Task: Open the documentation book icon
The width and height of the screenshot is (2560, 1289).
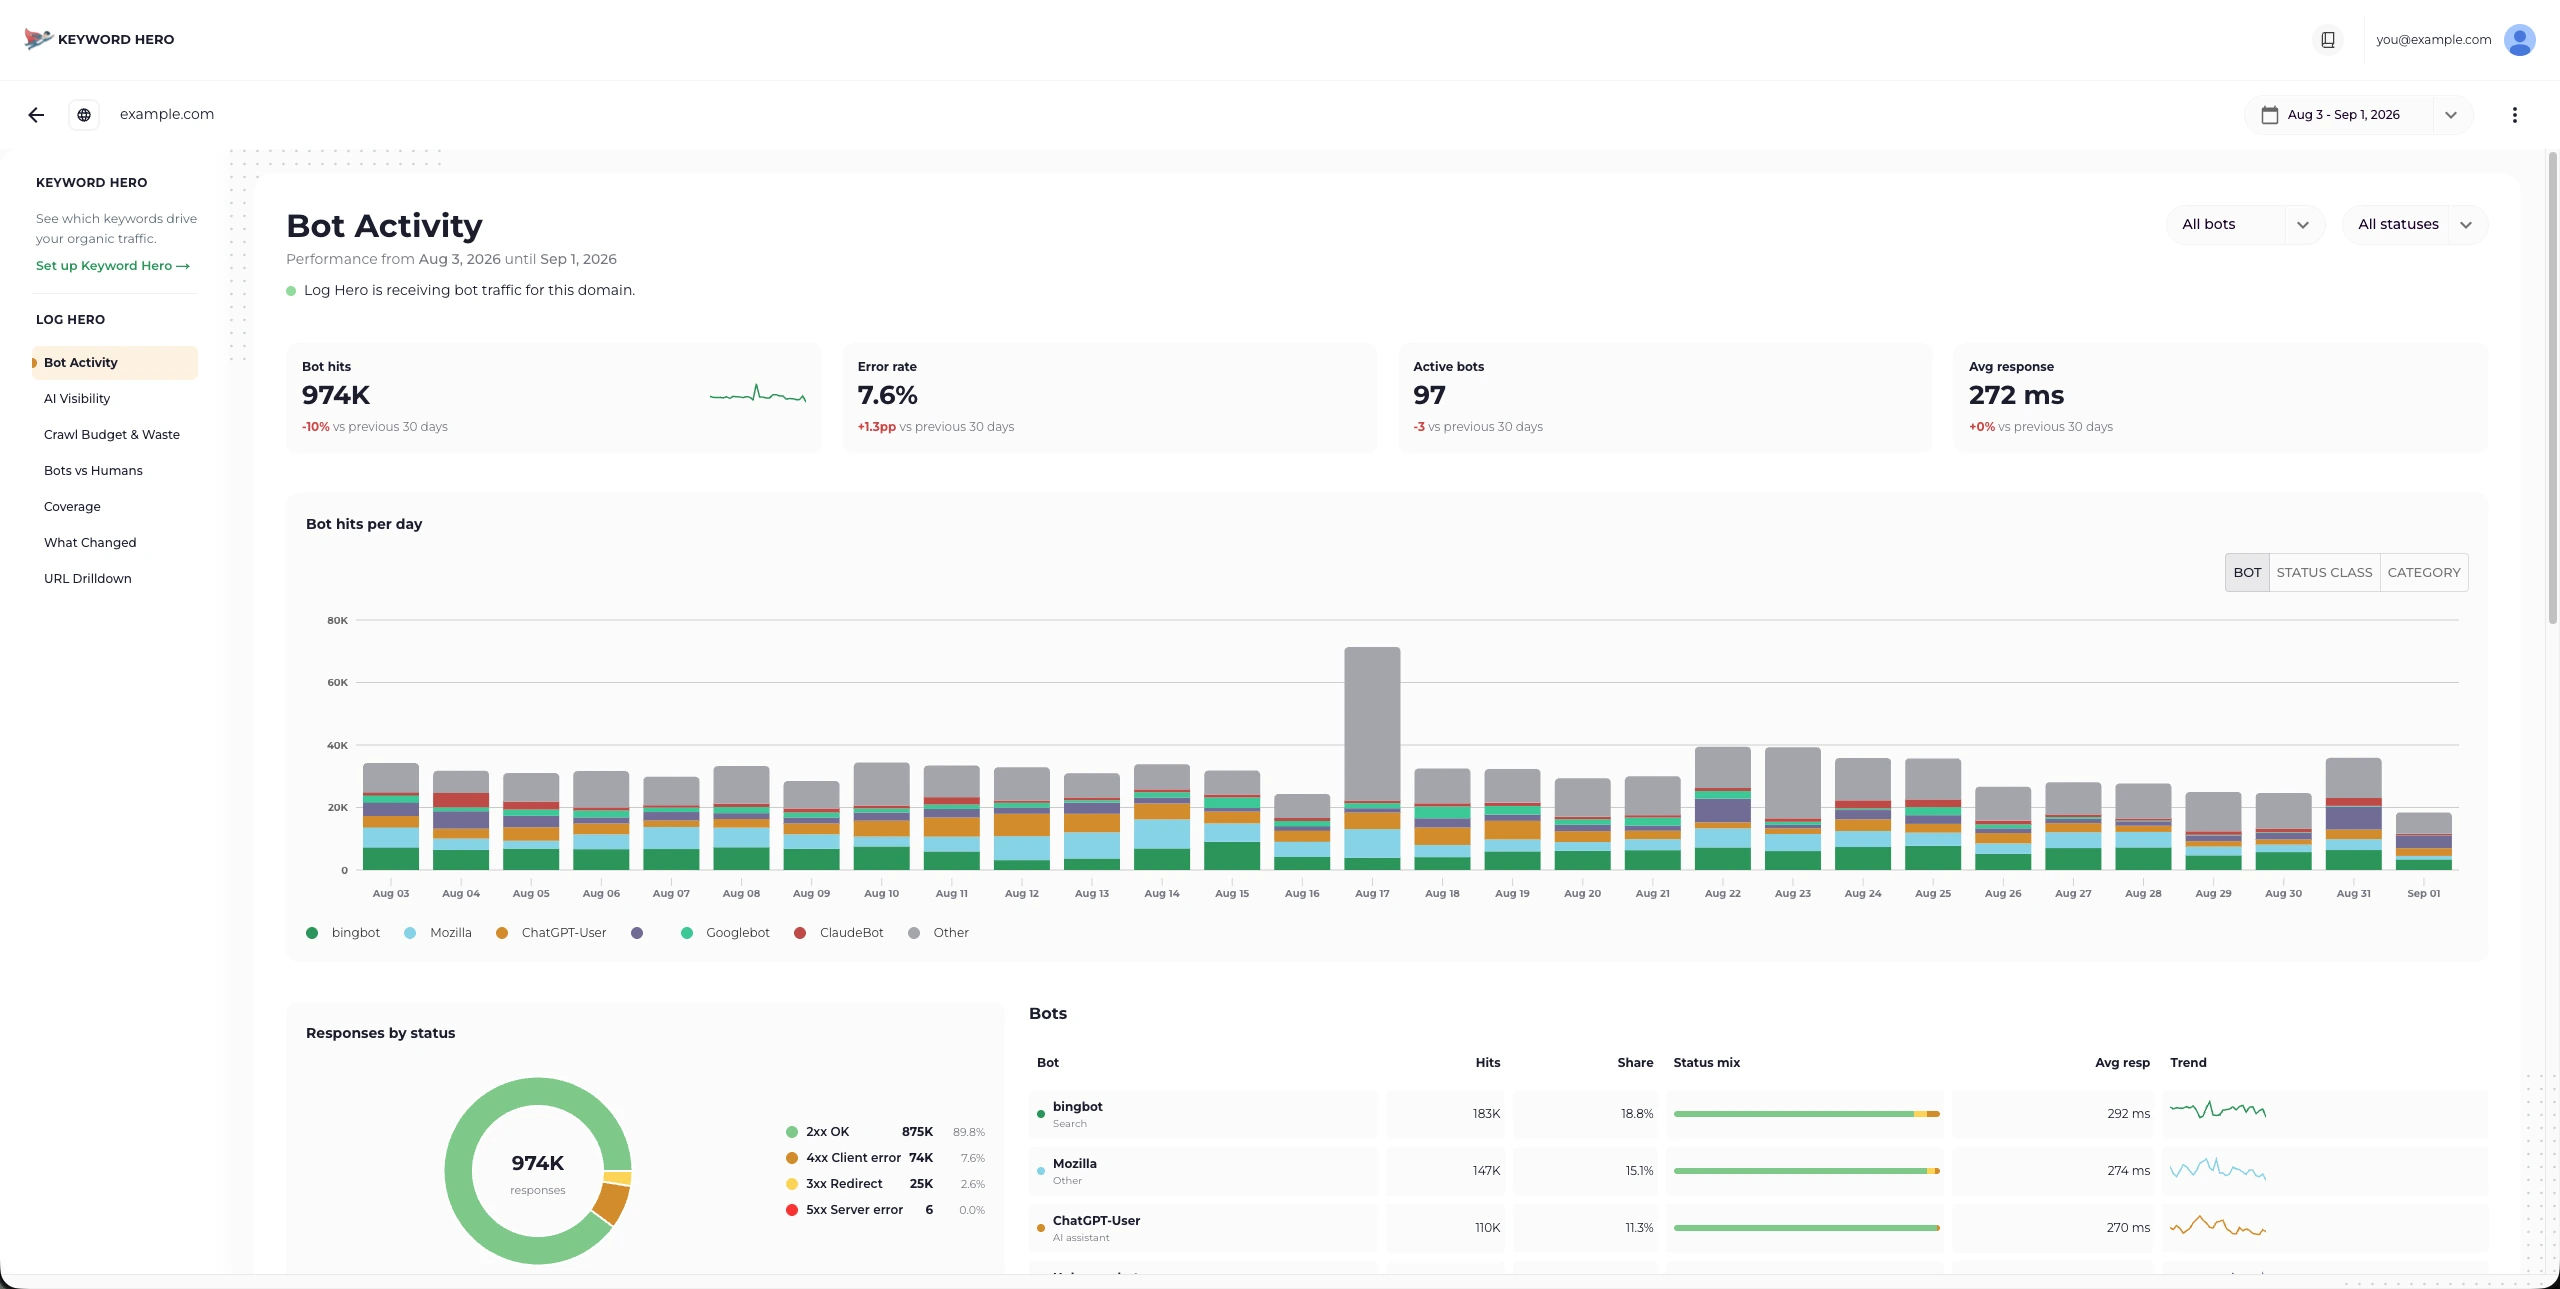Action: point(2328,40)
